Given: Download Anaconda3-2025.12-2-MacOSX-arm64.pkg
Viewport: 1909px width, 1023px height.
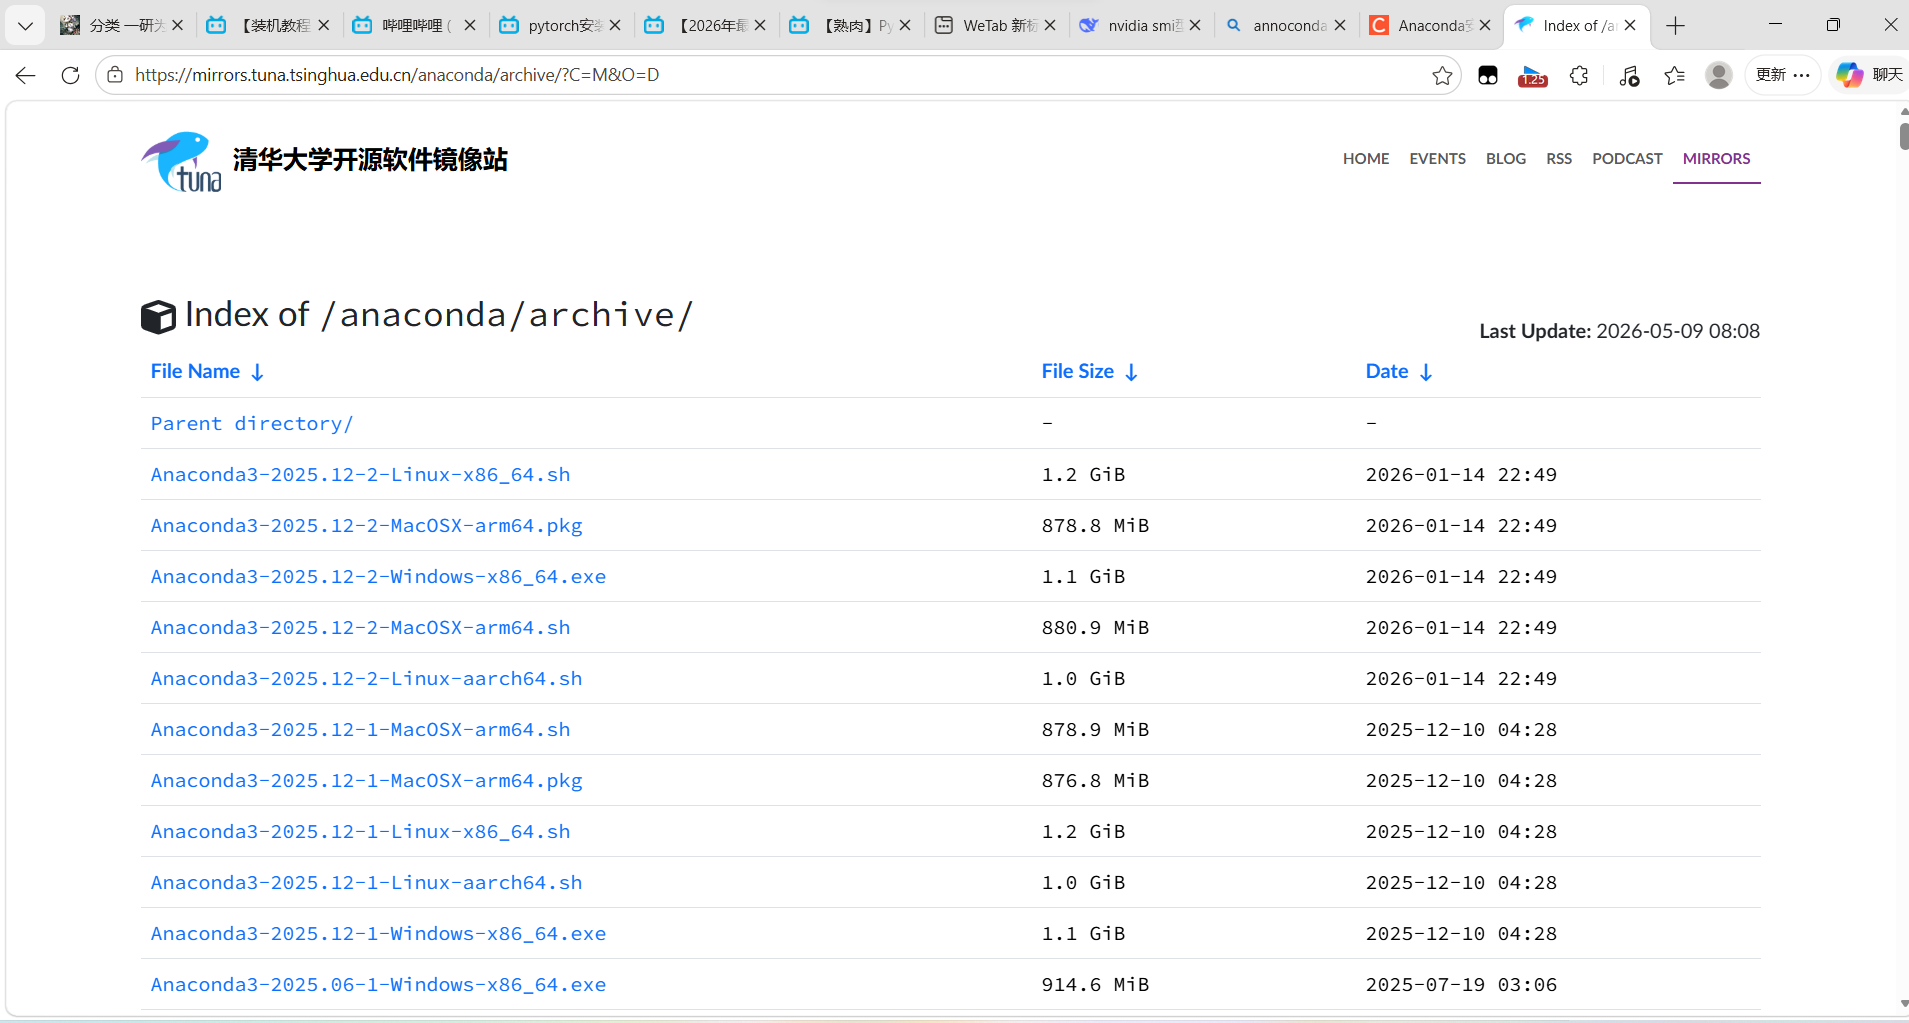Looking at the screenshot, I should 366,526.
